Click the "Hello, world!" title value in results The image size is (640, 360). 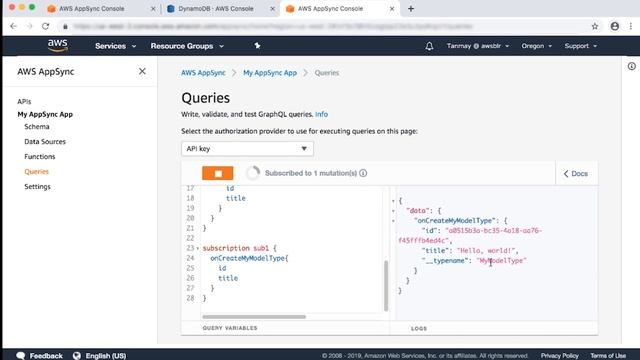coord(487,251)
